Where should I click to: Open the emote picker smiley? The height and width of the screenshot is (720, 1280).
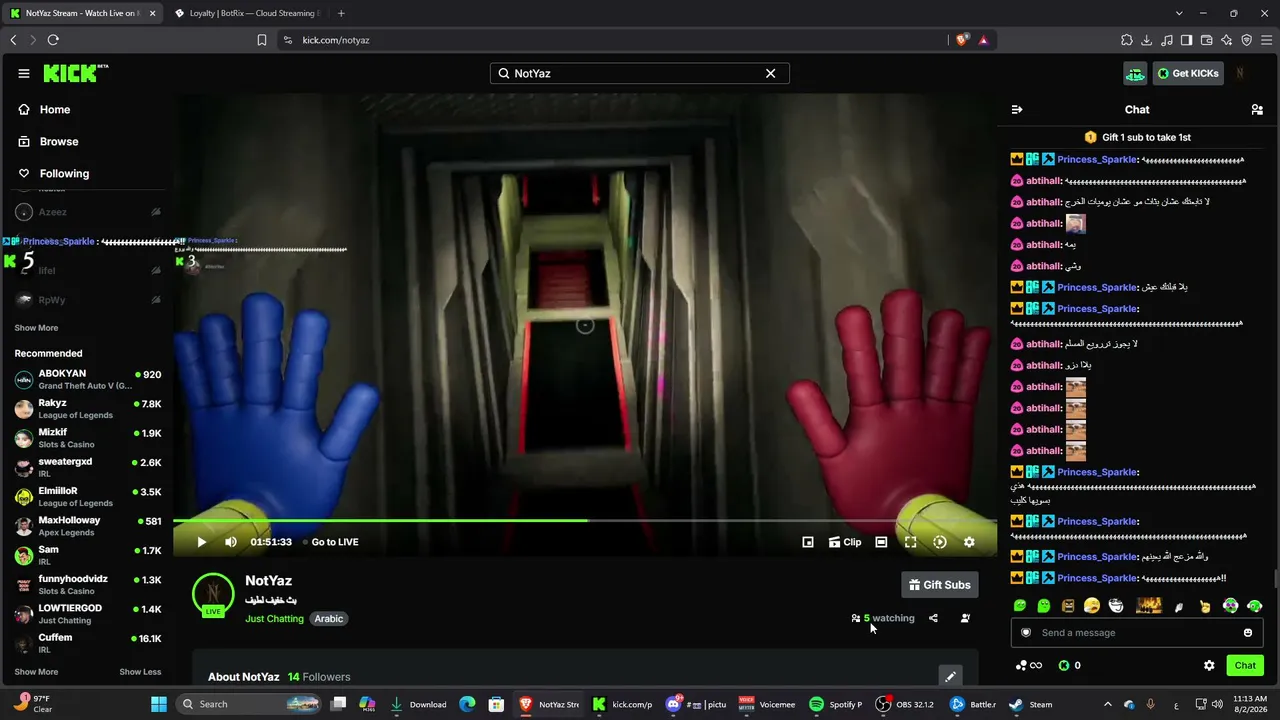pos(1248,633)
